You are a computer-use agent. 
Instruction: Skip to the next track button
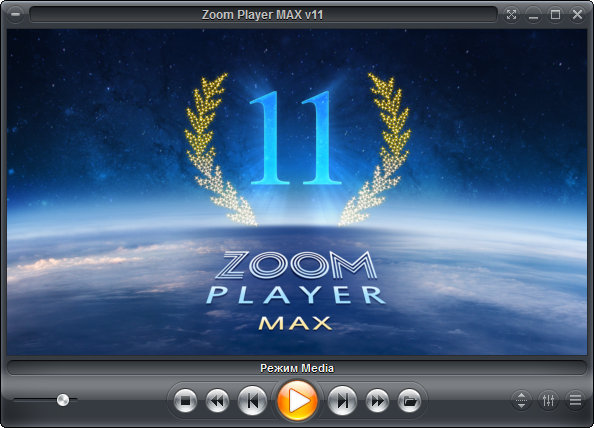click(342, 401)
